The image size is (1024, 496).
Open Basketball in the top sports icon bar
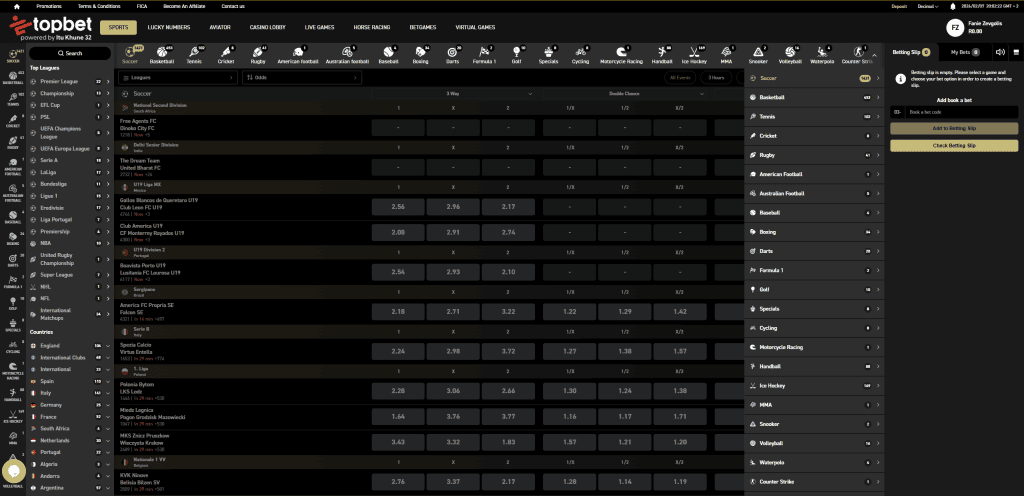point(161,54)
